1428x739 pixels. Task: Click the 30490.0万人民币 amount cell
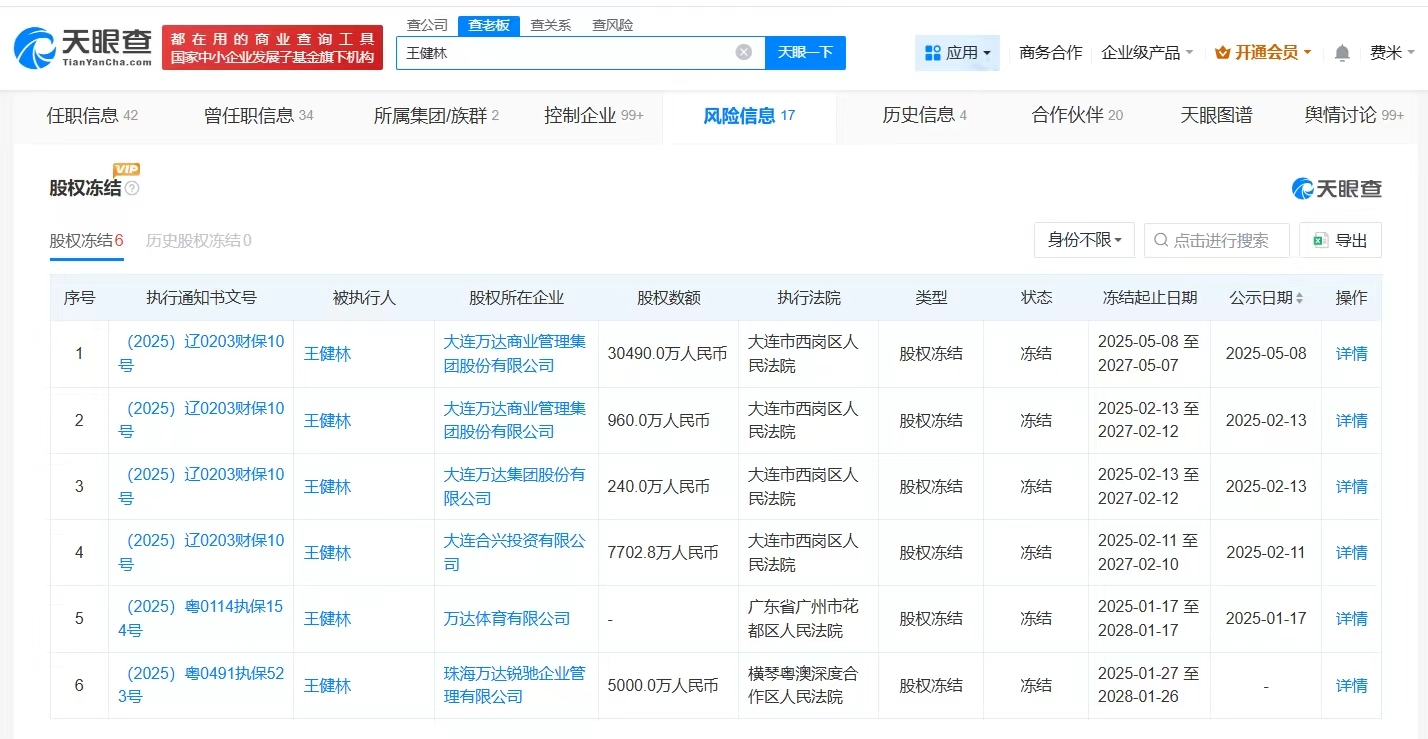(668, 354)
